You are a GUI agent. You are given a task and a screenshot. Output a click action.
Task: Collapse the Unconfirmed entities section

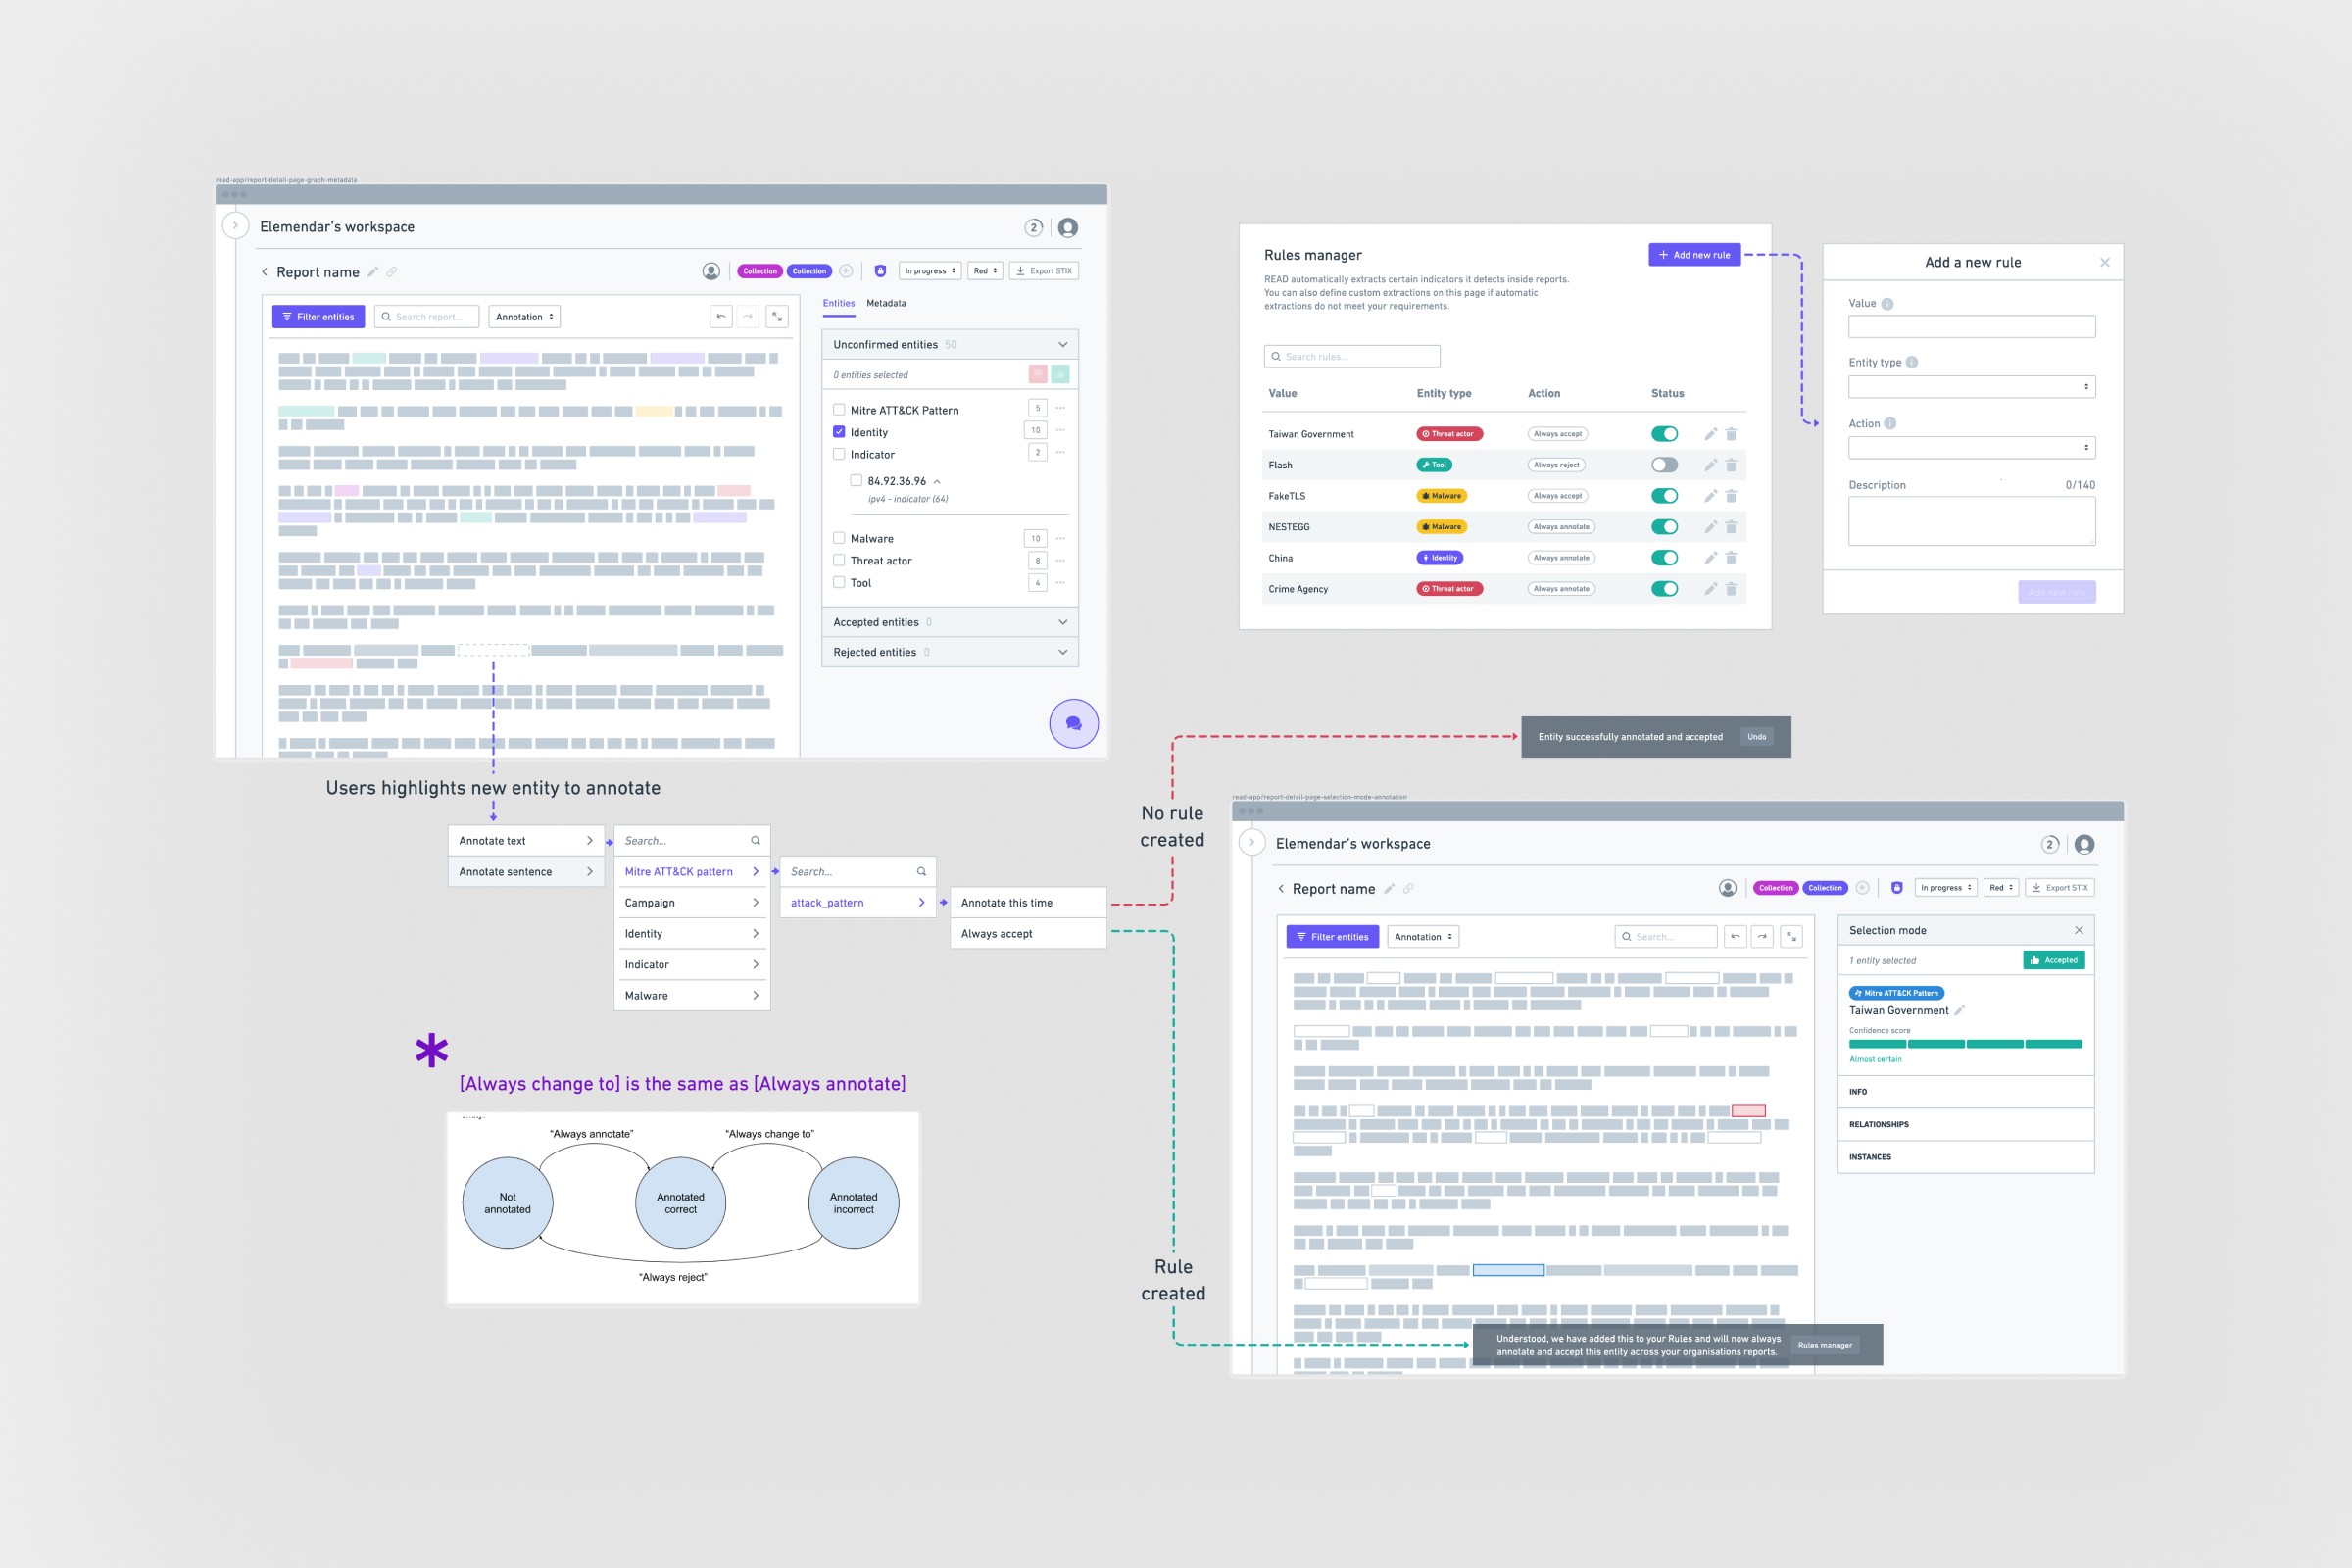(1062, 345)
